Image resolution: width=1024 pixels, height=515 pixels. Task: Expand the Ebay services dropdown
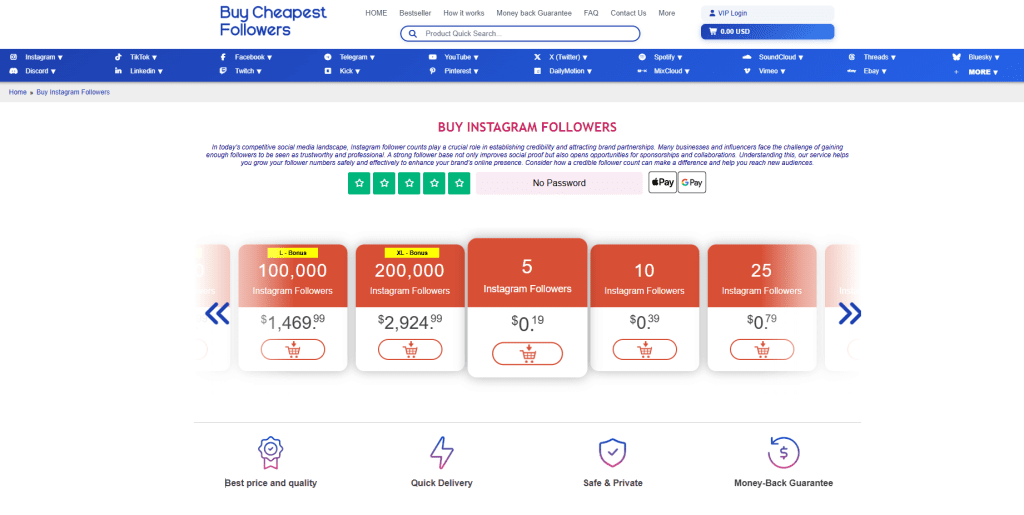coord(875,71)
